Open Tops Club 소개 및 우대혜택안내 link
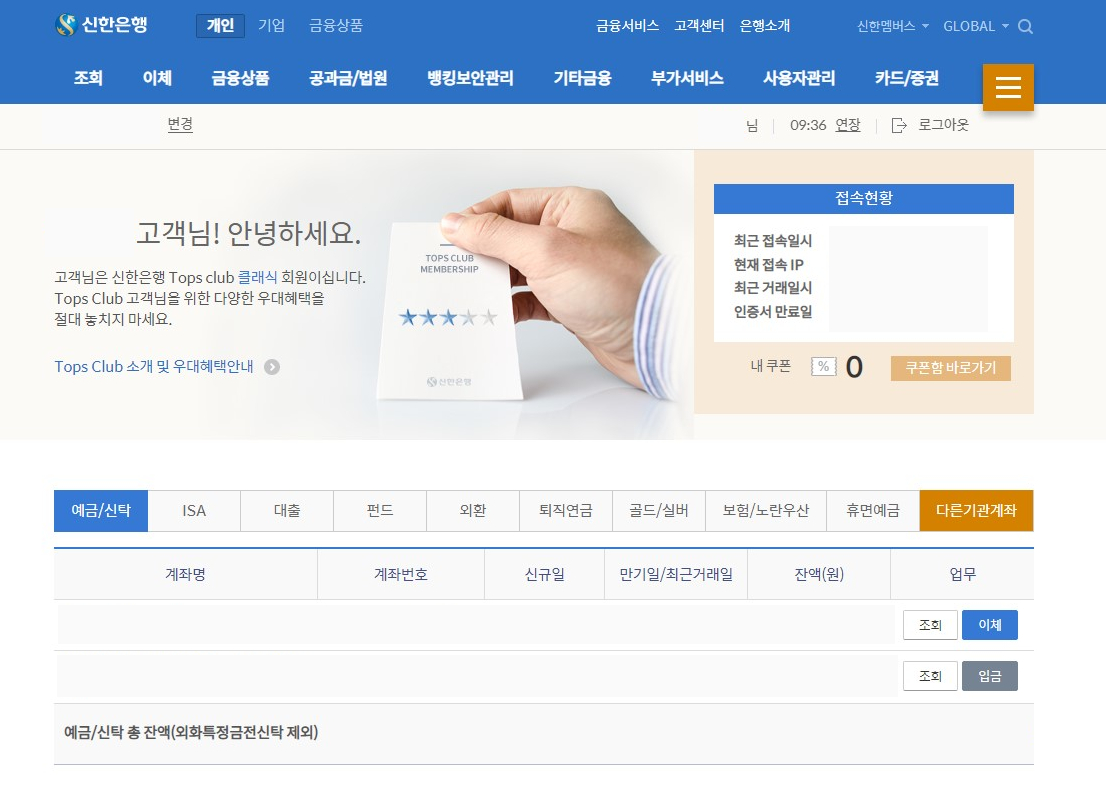This screenshot has width=1106, height=790. (154, 367)
